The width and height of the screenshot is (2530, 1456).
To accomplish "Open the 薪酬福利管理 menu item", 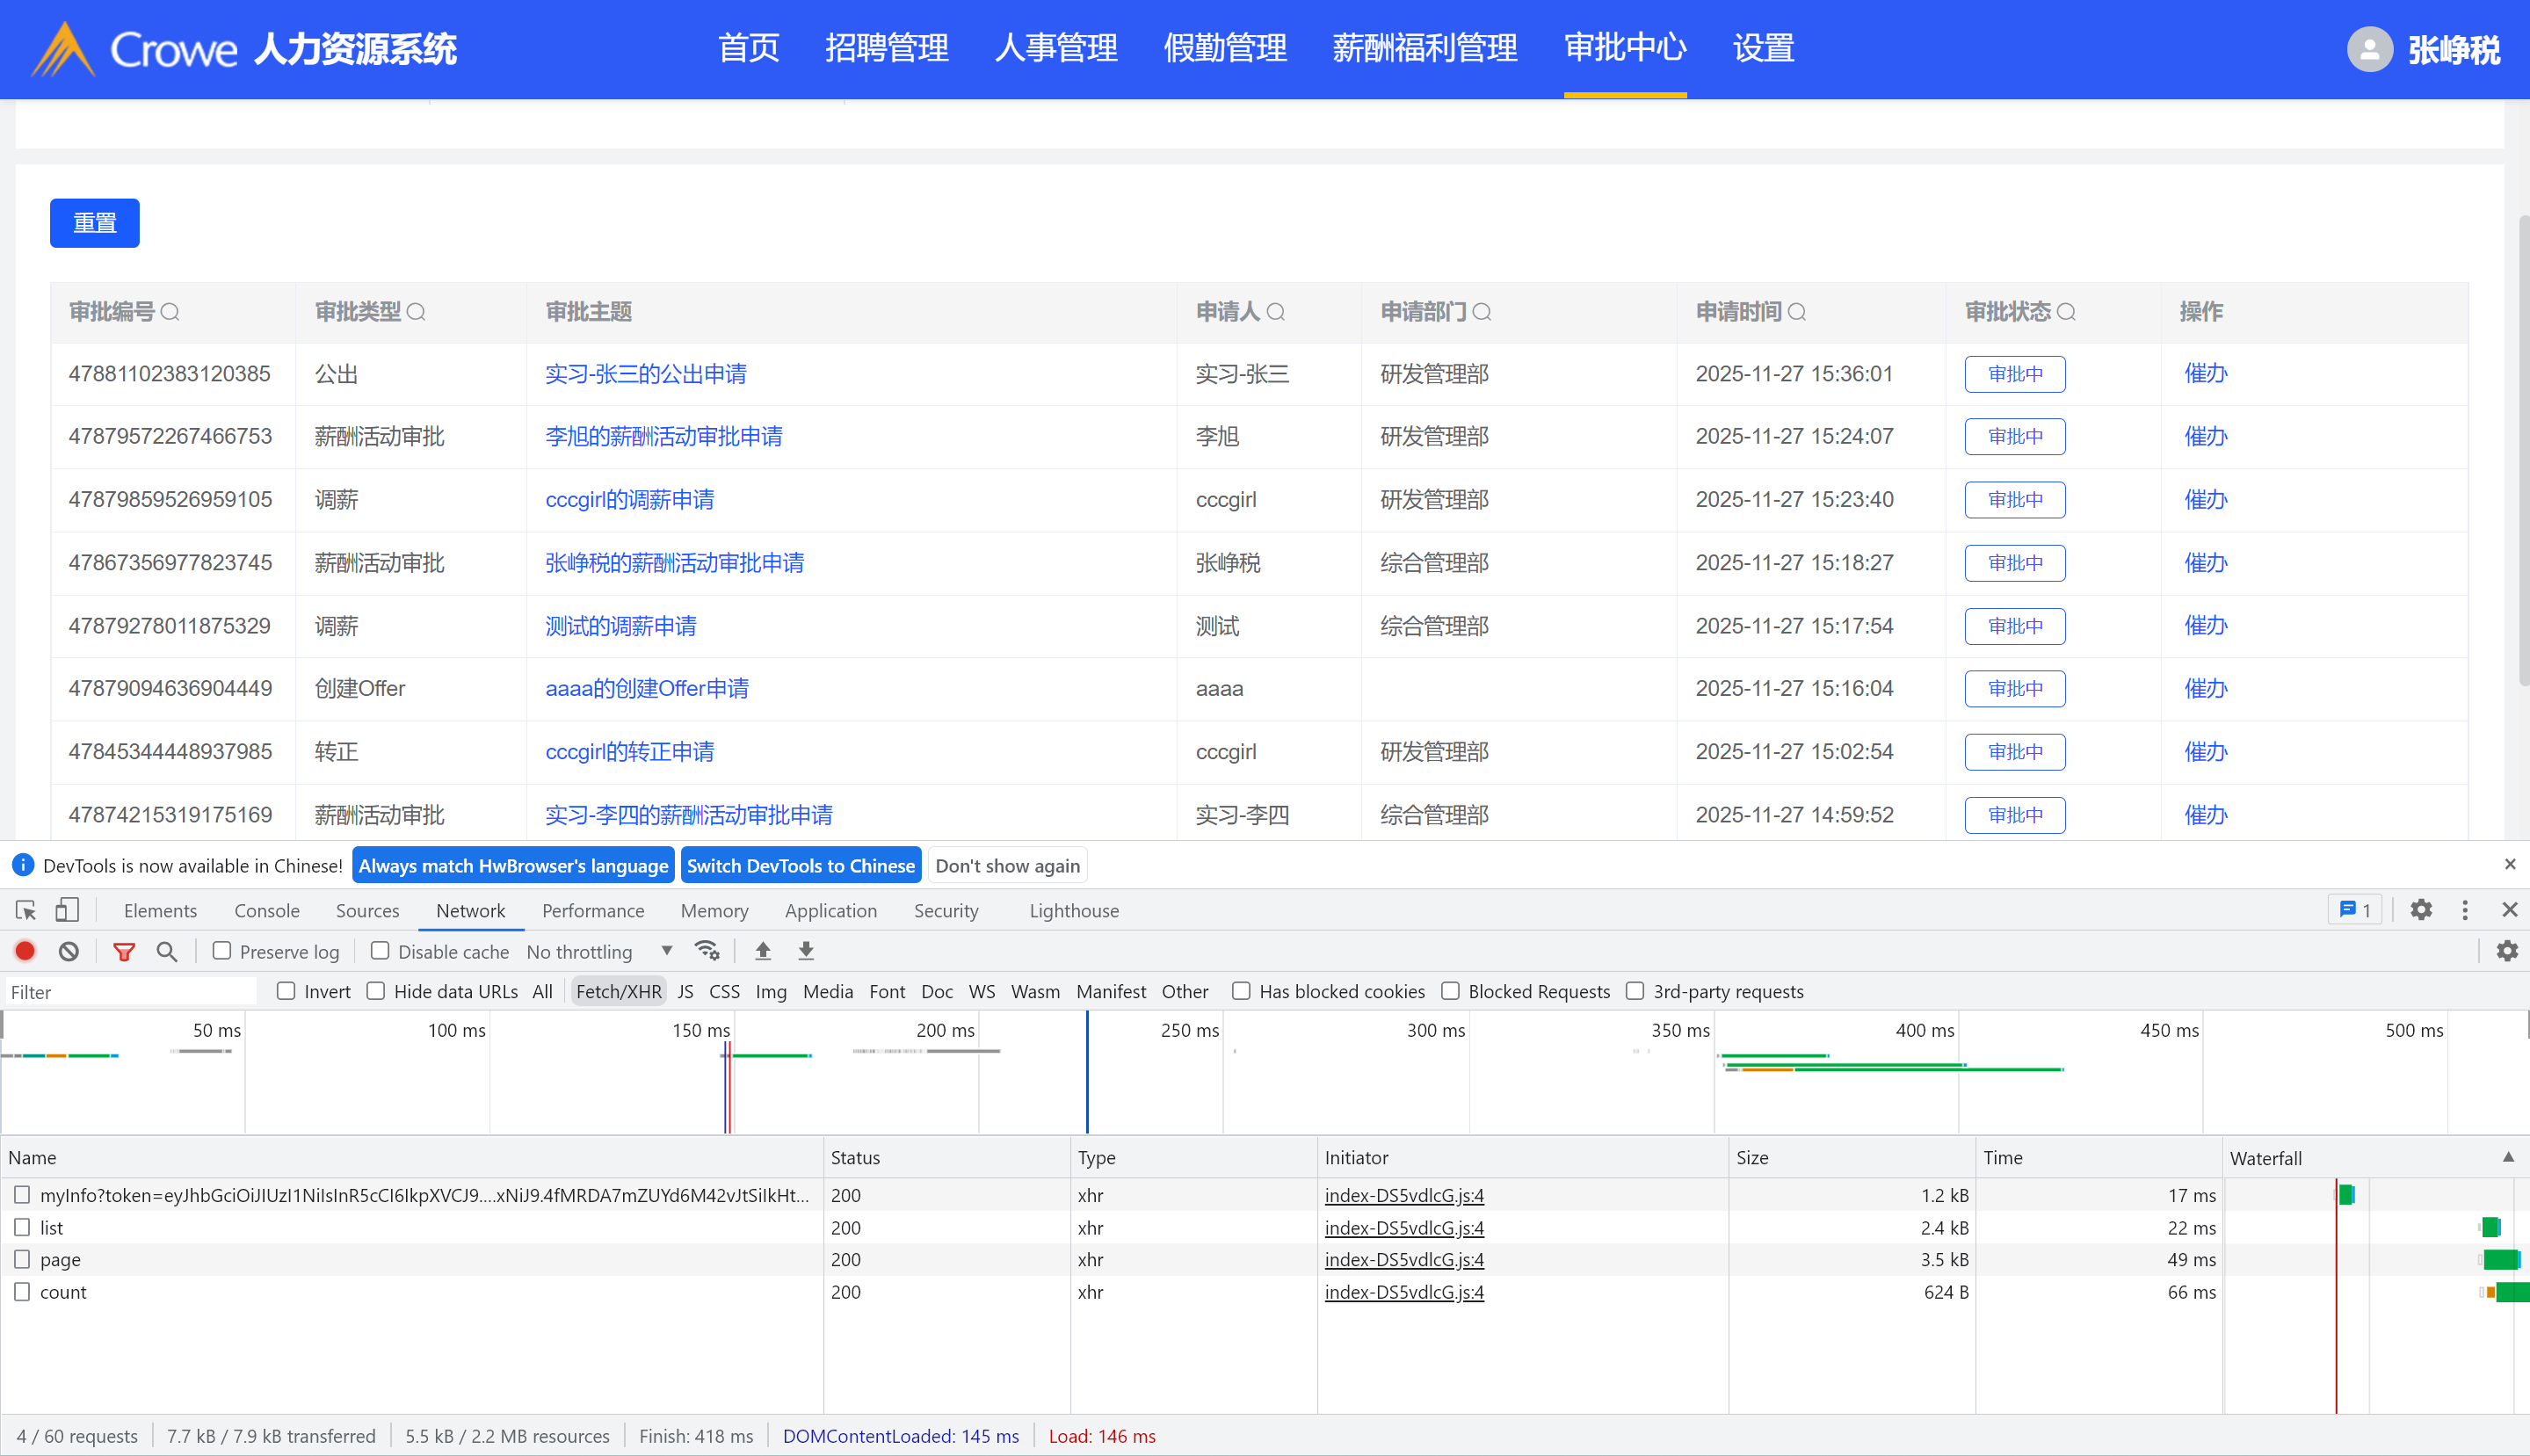I will tap(1424, 48).
